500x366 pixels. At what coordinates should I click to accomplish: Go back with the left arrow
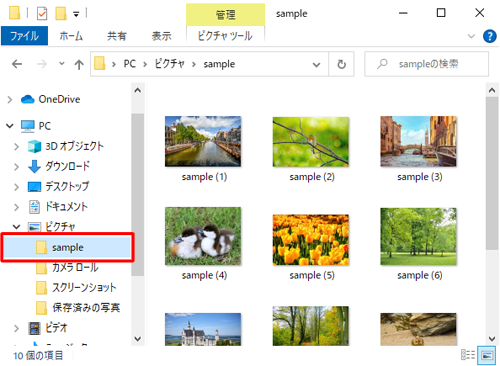point(17,64)
